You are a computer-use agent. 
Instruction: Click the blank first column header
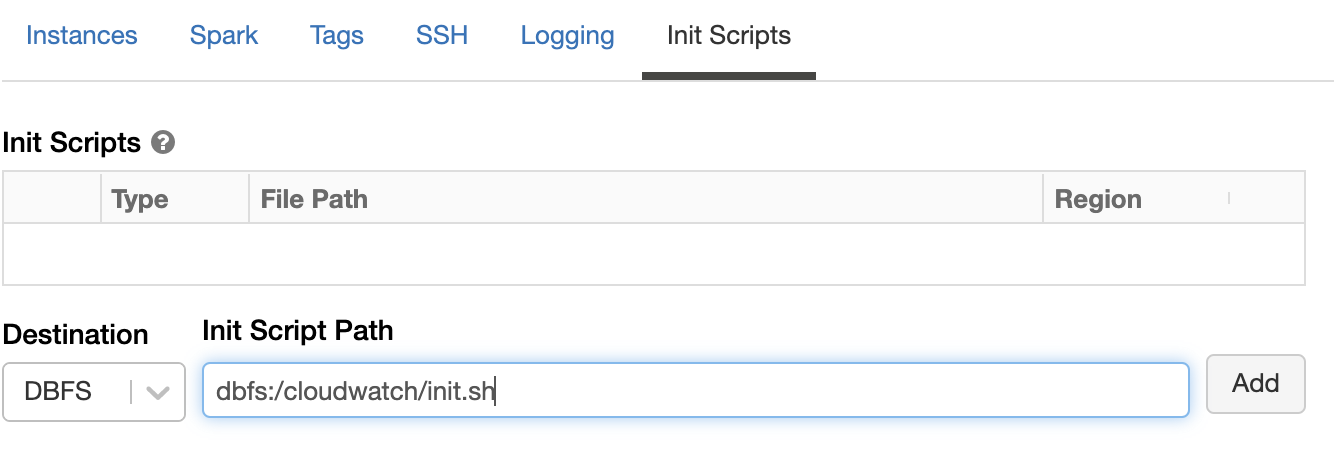click(x=52, y=199)
